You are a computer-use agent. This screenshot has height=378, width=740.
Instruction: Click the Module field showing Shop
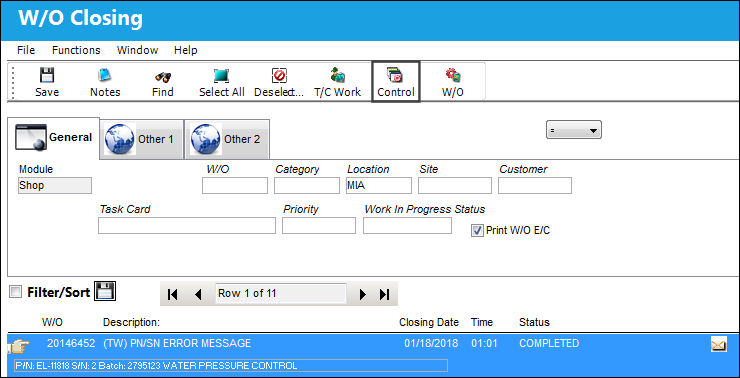55,185
